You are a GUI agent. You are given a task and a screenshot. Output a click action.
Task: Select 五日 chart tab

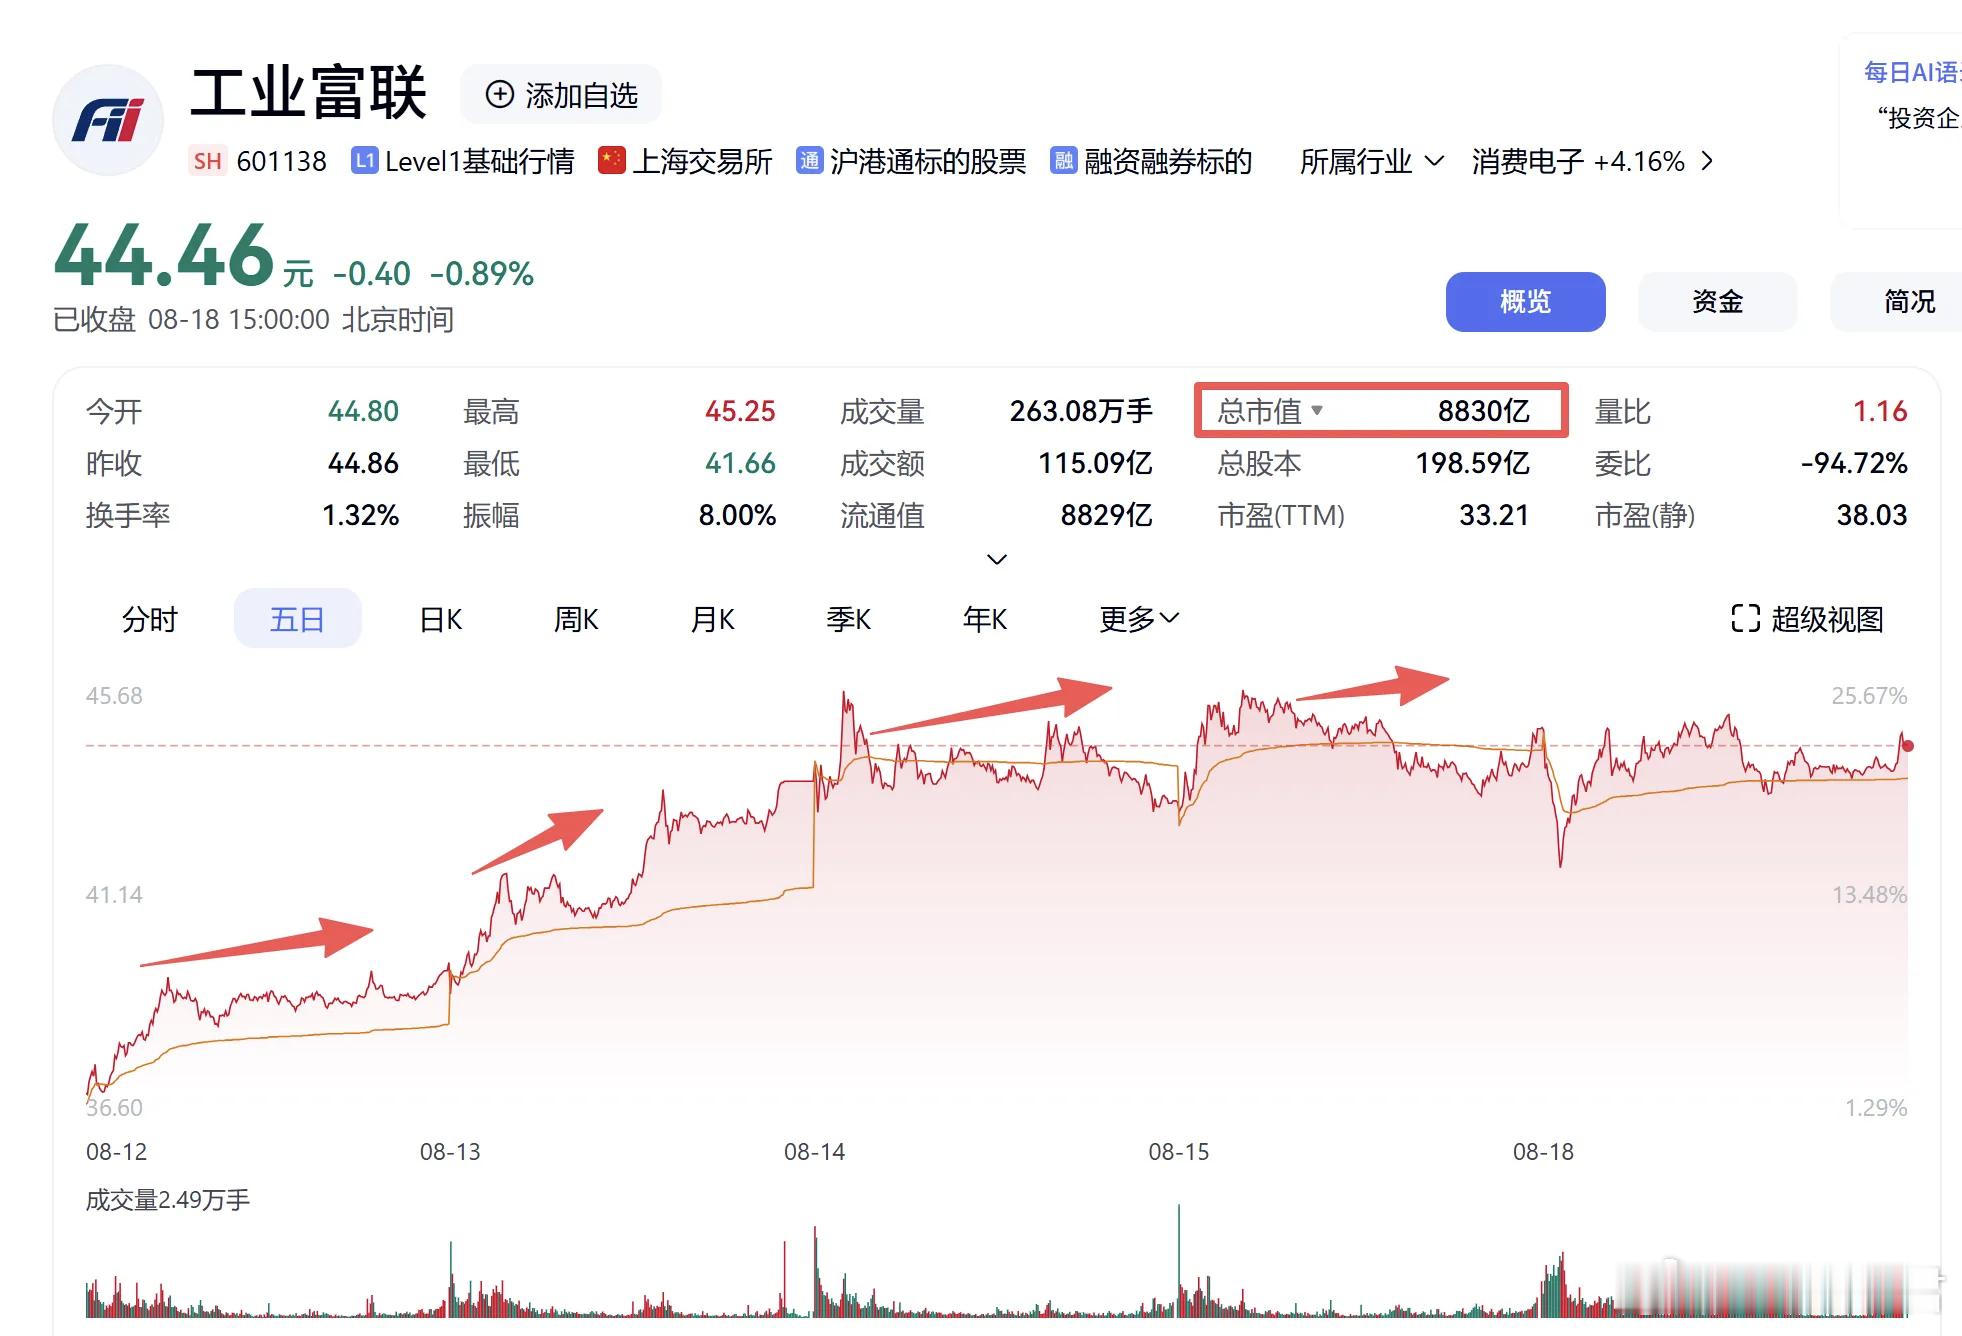(x=297, y=619)
